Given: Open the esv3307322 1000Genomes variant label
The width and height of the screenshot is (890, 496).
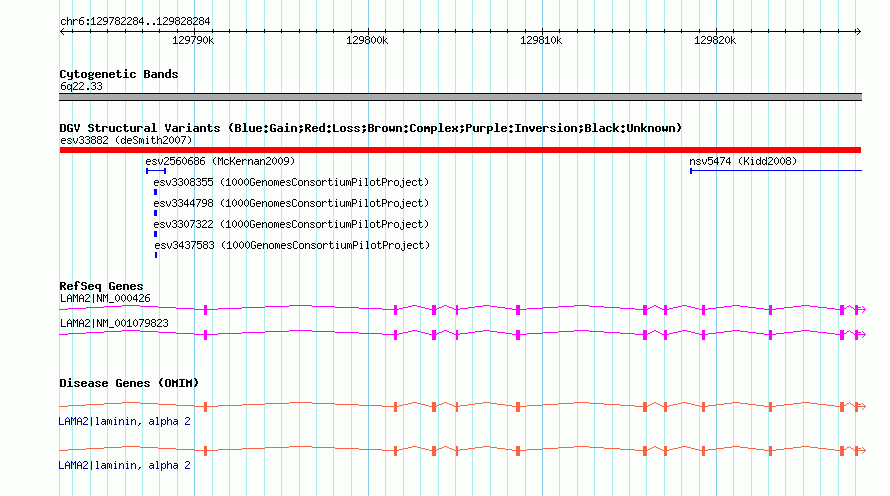Looking at the screenshot, I should (x=291, y=224).
